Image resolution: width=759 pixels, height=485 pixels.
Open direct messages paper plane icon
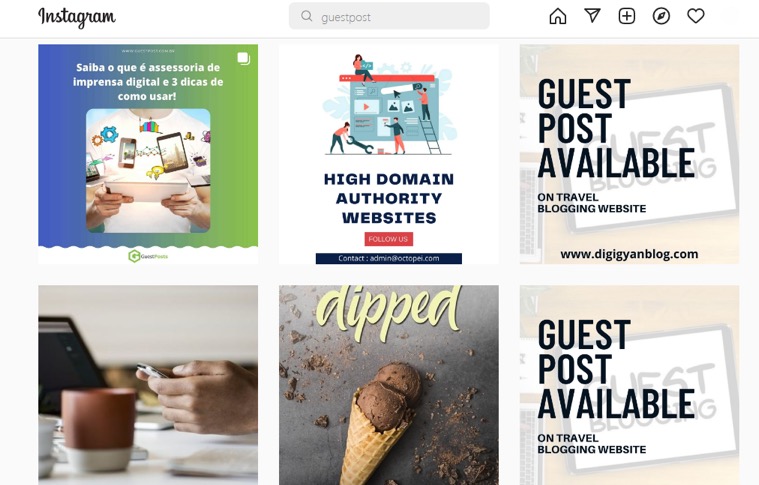coord(592,15)
